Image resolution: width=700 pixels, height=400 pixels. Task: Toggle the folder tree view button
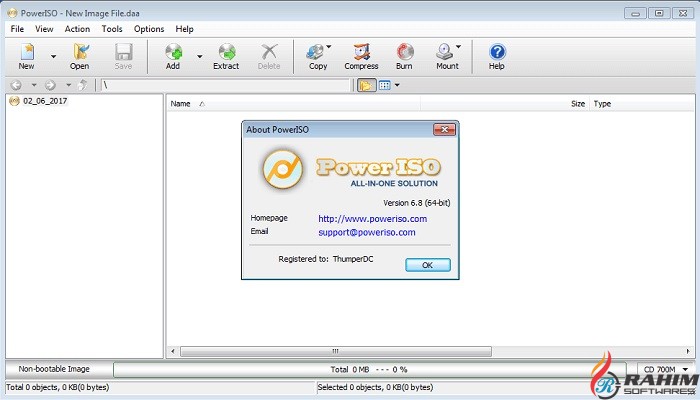pyautogui.click(x=366, y=85)
